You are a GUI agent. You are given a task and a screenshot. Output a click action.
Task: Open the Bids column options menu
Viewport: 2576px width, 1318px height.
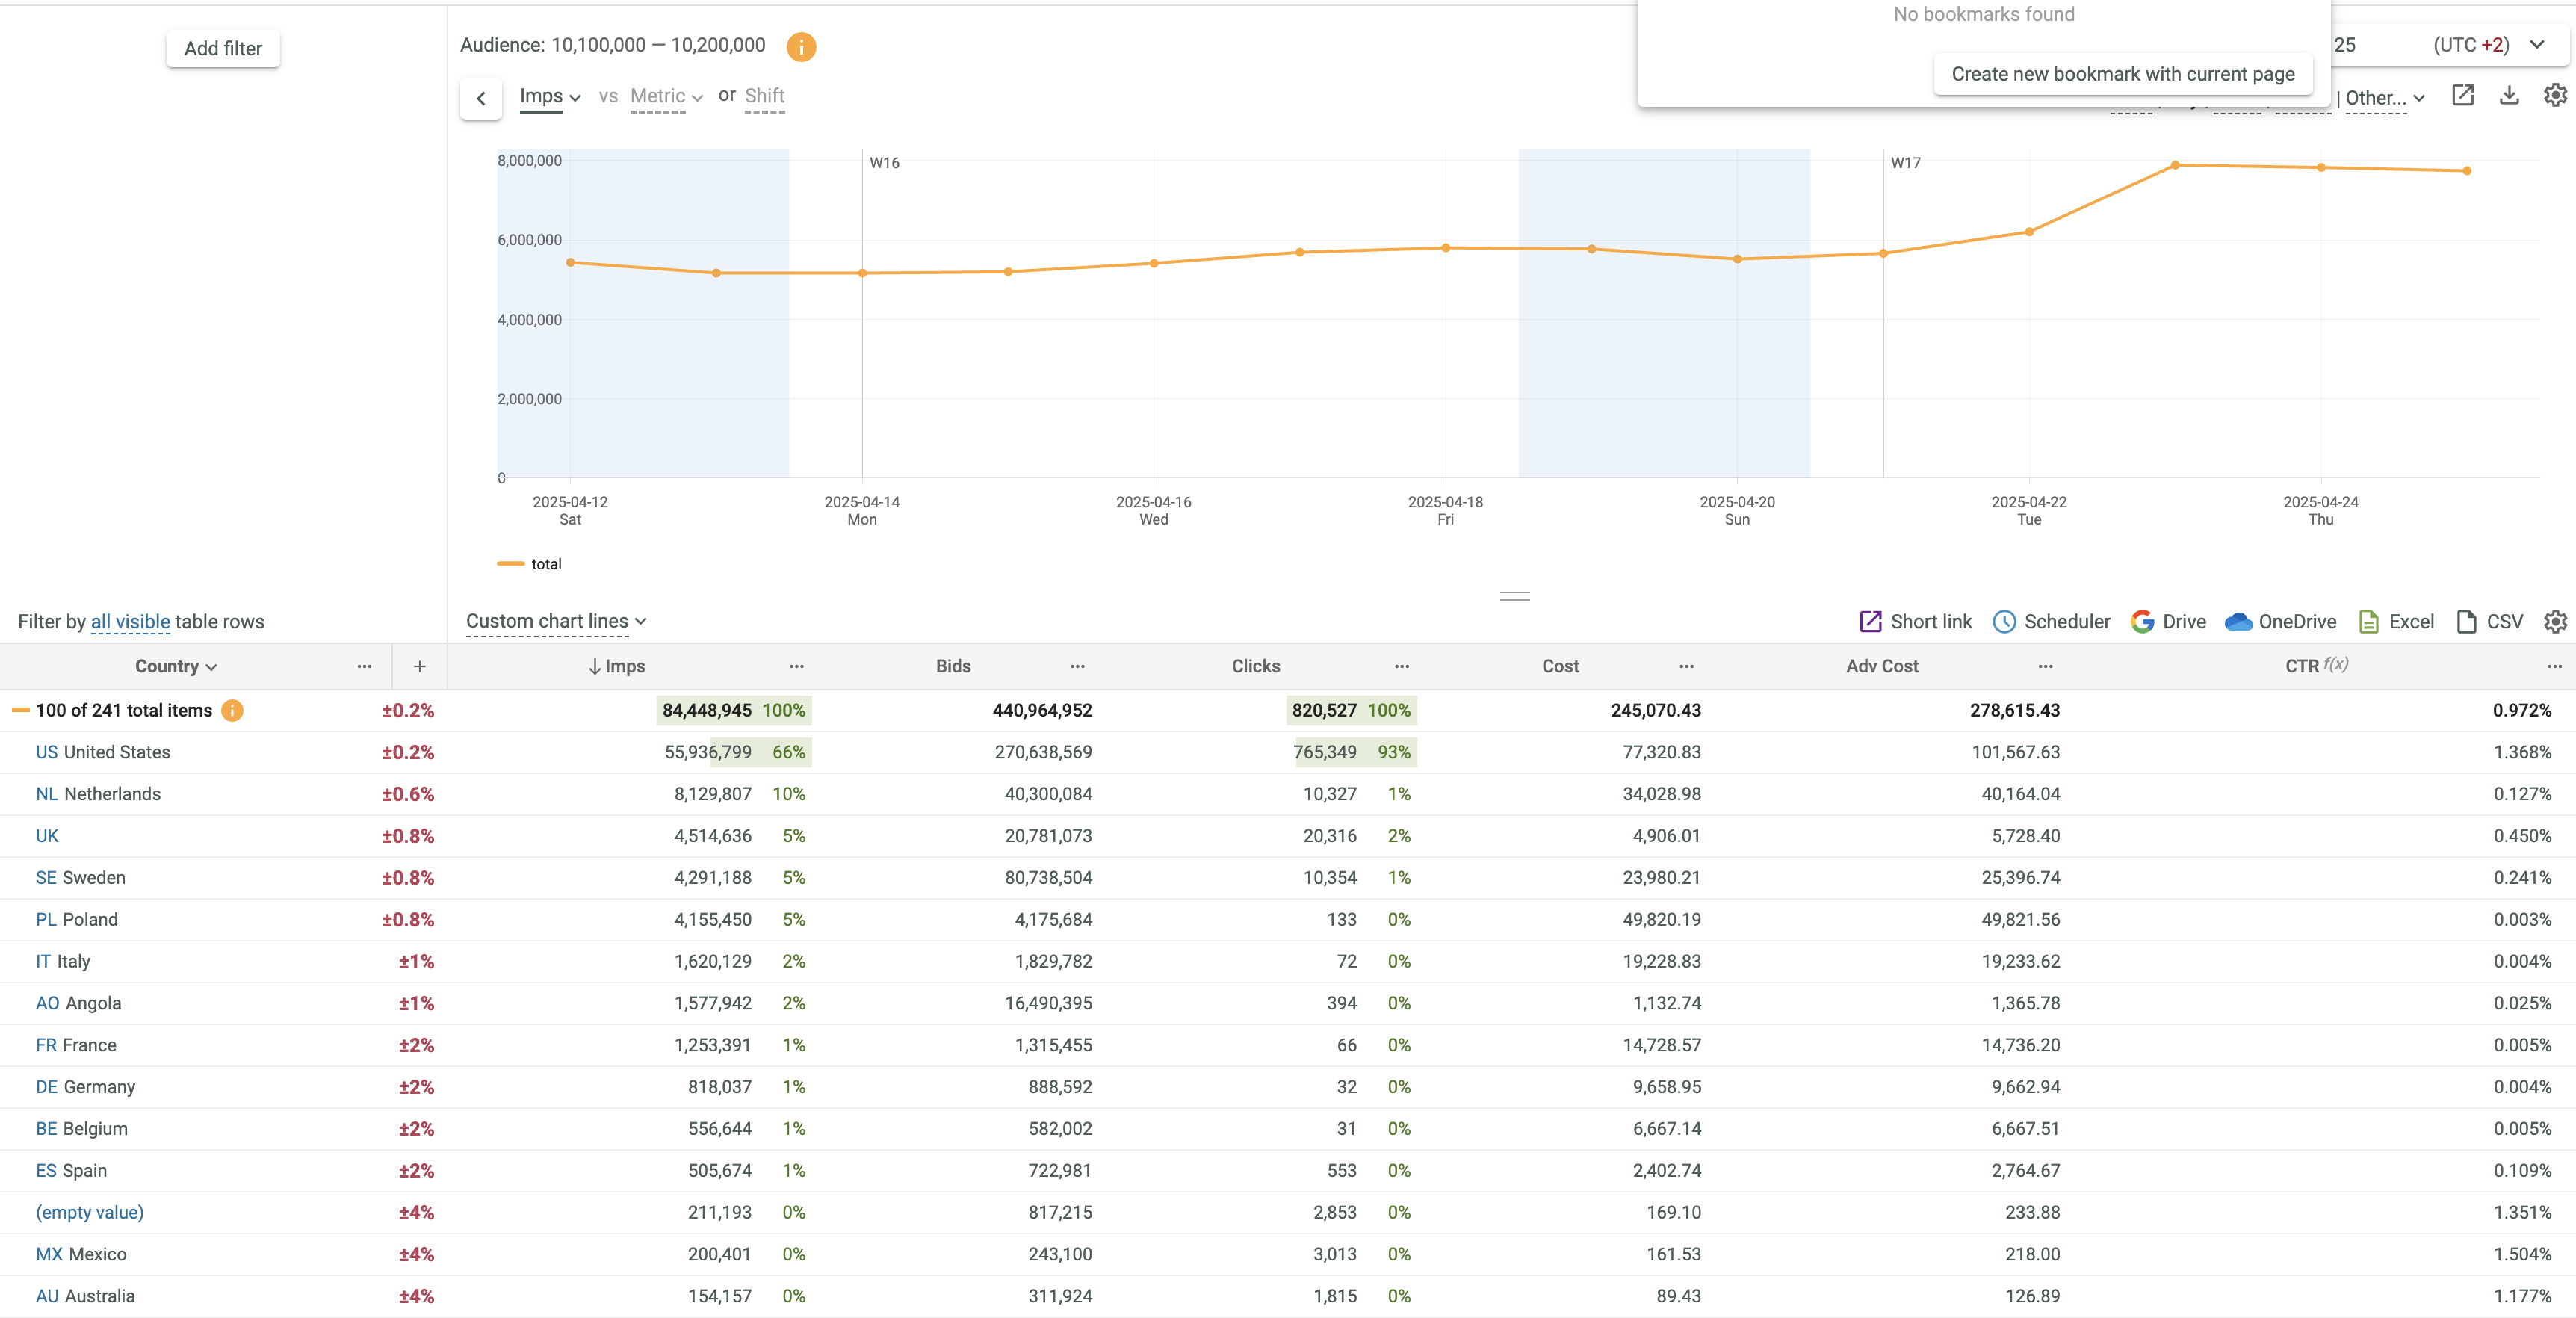[x=1077, y=667]
